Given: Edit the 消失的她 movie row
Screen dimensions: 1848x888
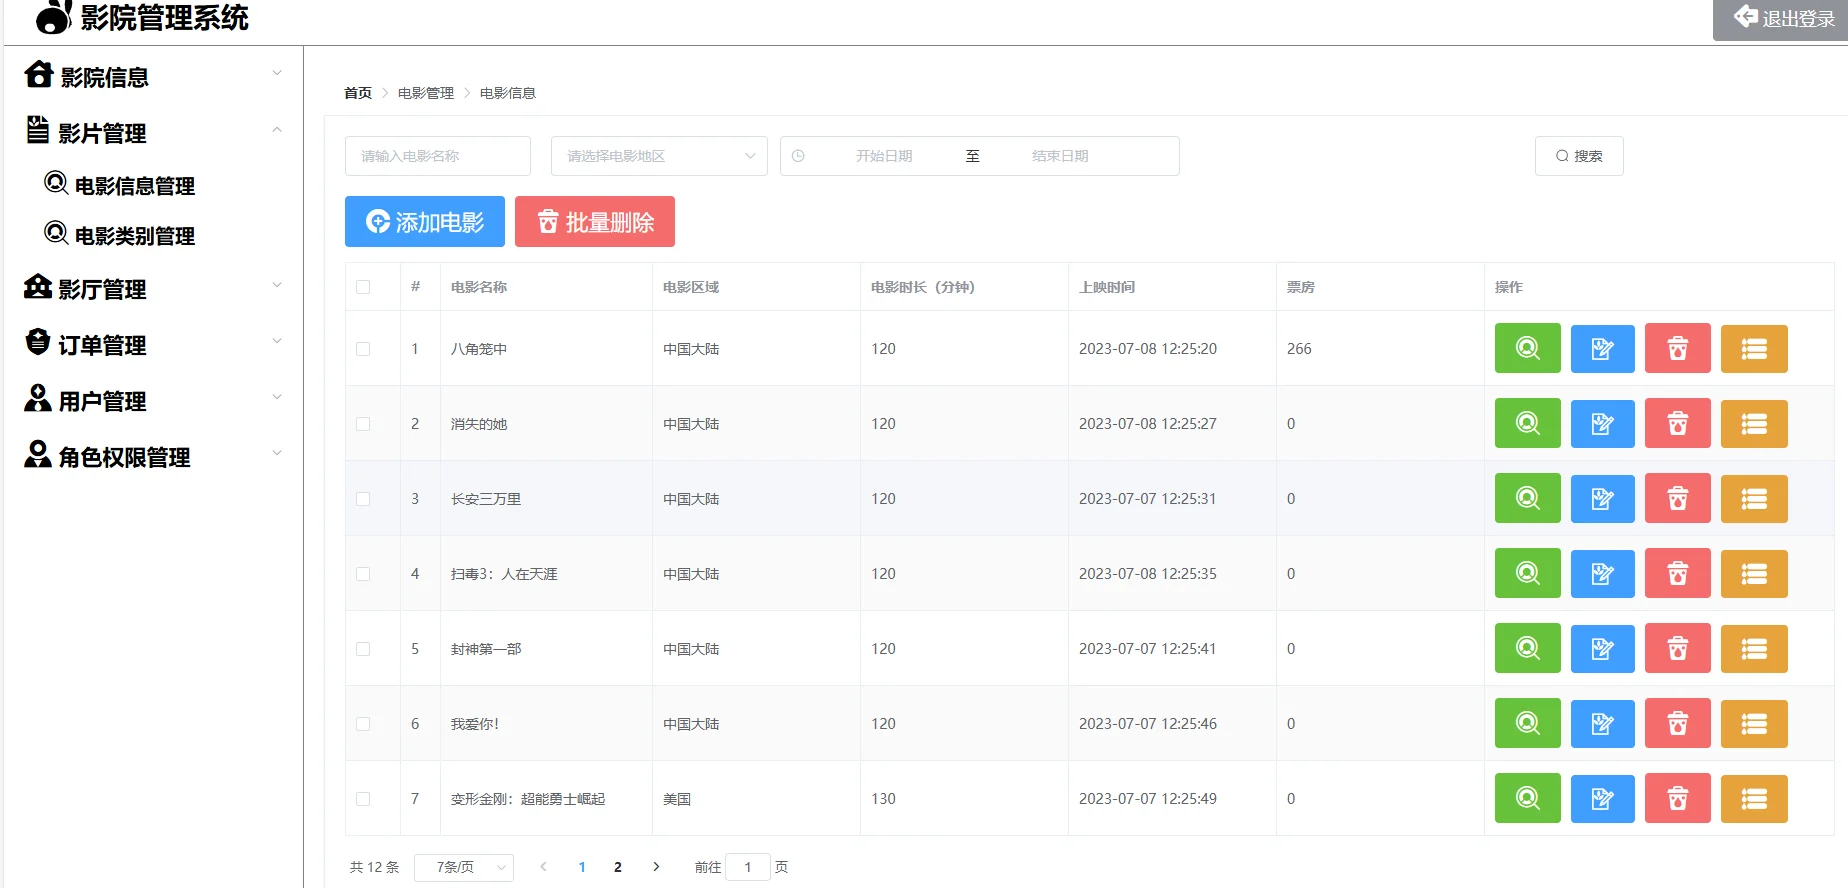Looking at the screenshot, I should 1602,423.
